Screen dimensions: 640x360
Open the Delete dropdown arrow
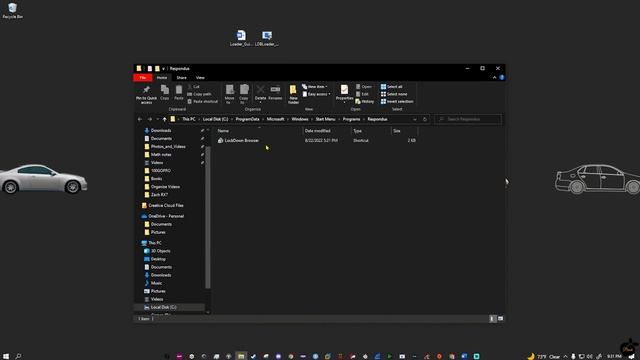(260, 102)
